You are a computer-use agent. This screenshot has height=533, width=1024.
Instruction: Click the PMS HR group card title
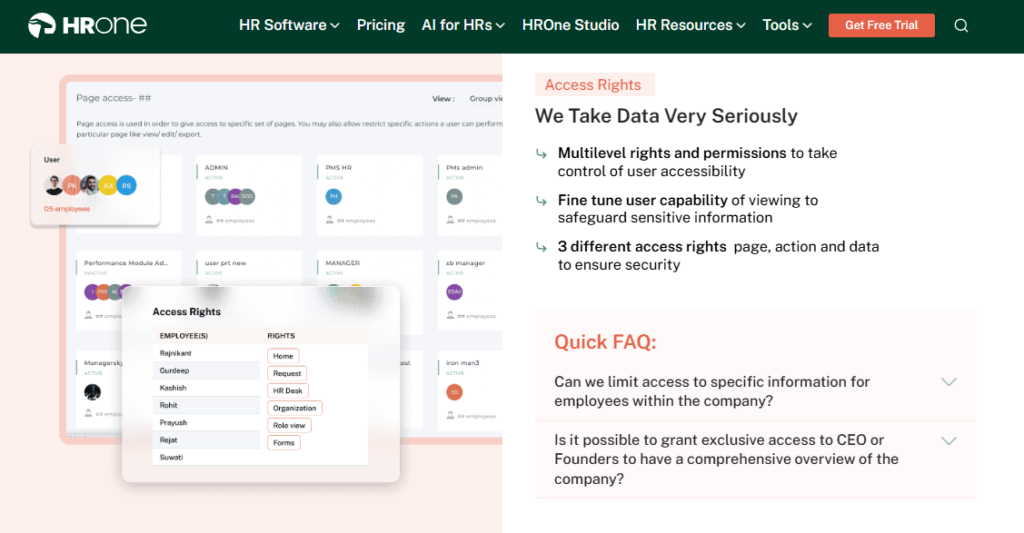(338, 168)
